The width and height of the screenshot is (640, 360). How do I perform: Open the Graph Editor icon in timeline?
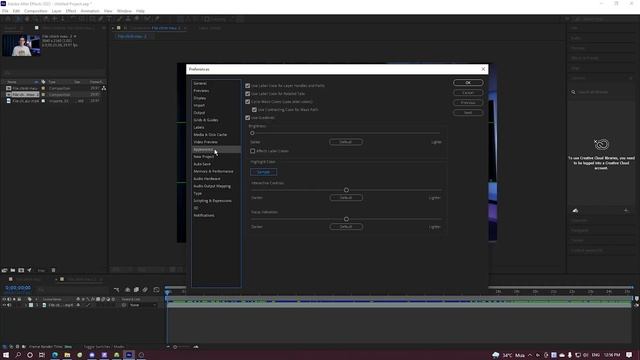[x=156, y=290]
